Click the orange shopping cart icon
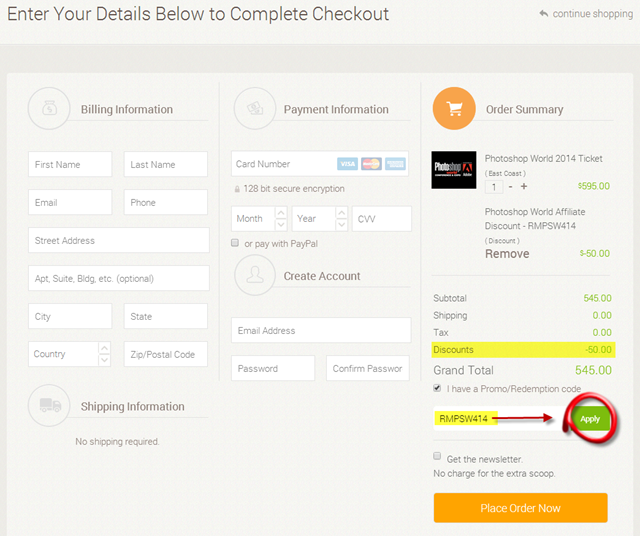 [454, 108]
